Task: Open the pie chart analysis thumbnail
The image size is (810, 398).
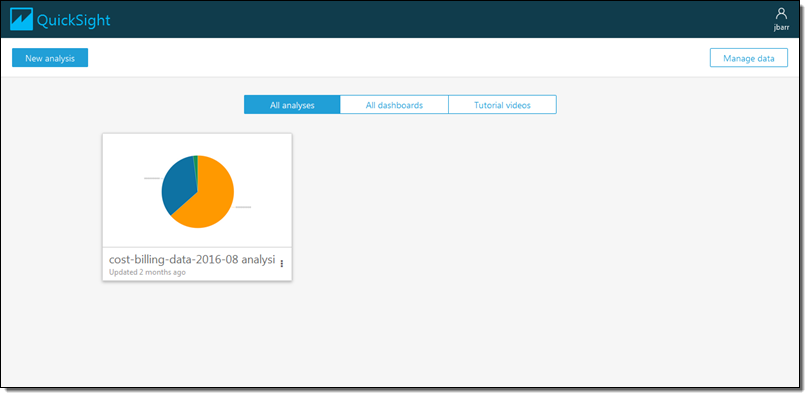Action: [x=197, y=191]
